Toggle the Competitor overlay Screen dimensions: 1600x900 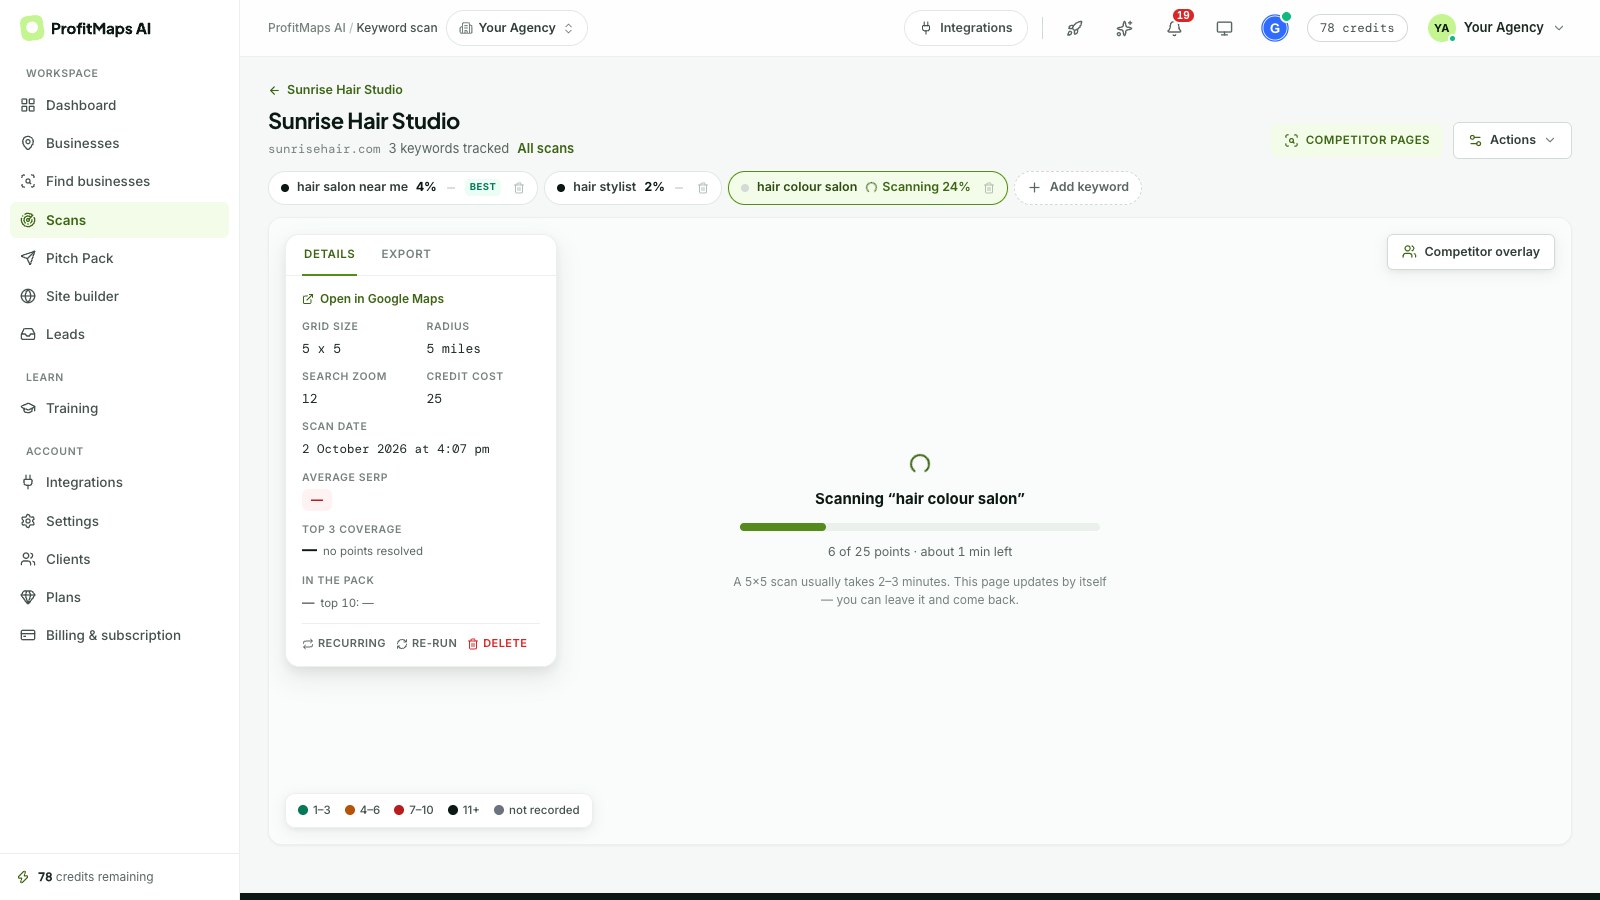[1471, 252]
